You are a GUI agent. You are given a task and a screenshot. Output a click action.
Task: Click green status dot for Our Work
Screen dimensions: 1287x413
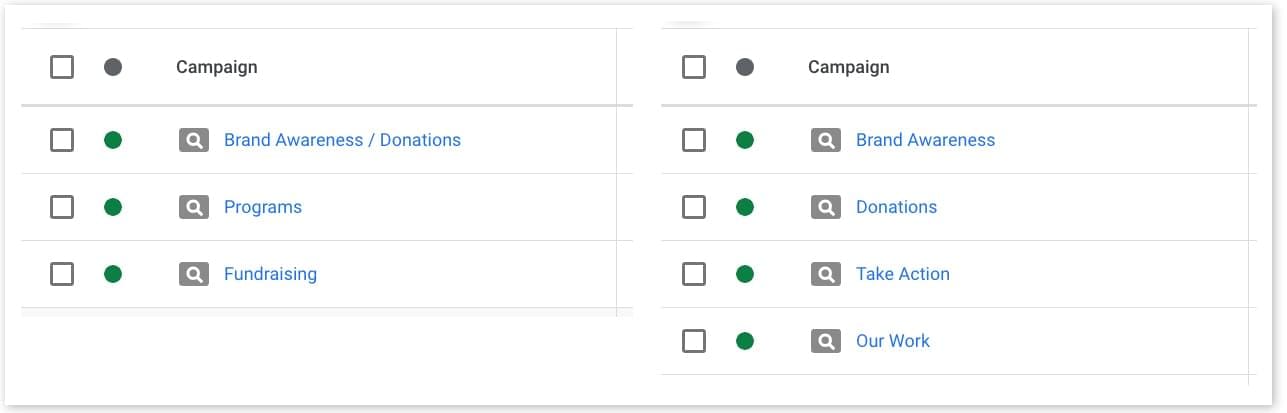coord(744,341)
